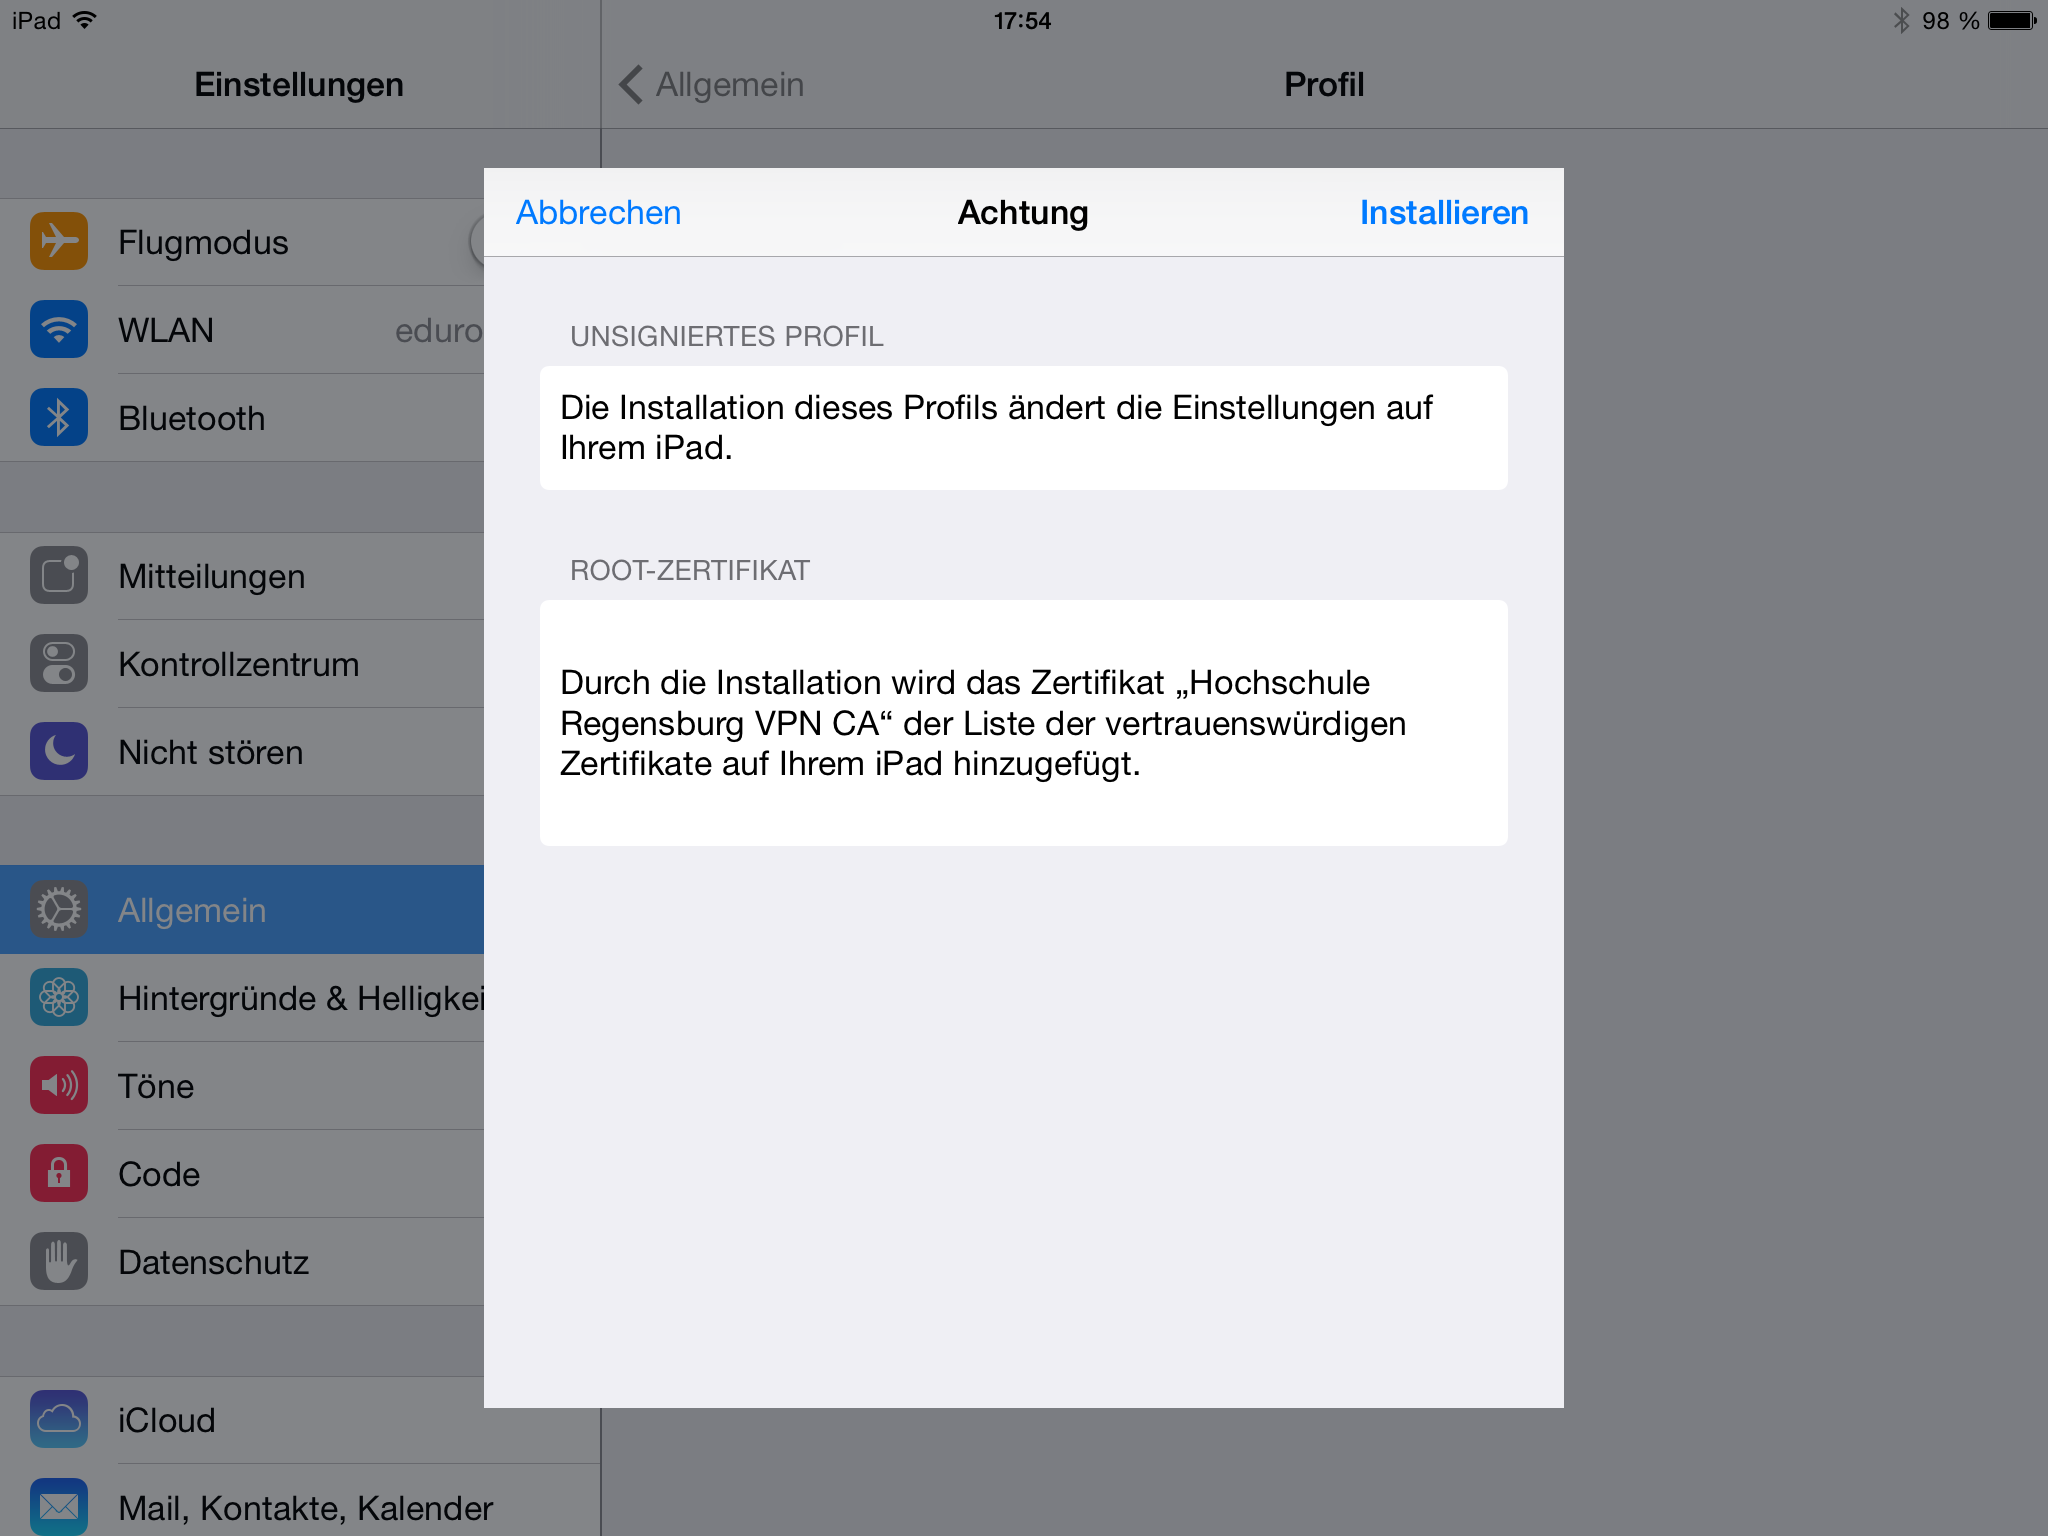Screen dimensions: 2048x1536
Task: Tap the Mitteilungen notification icon
Action: (x=59, y=575)
